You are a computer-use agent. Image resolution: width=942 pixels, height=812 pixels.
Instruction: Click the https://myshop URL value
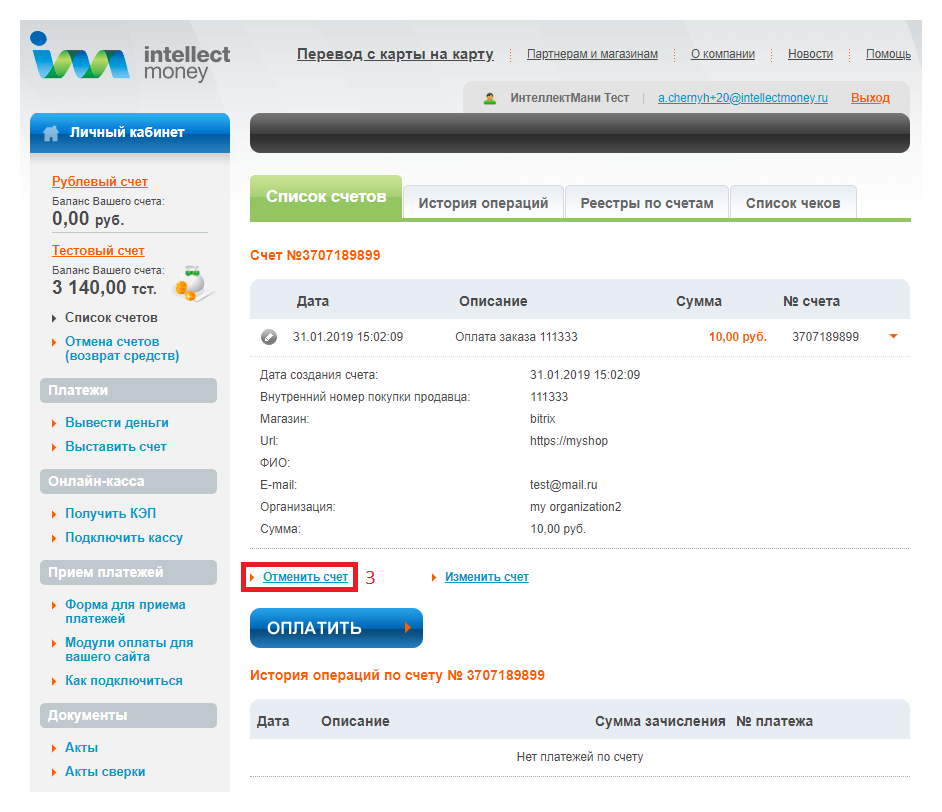(x=569, y=441)
